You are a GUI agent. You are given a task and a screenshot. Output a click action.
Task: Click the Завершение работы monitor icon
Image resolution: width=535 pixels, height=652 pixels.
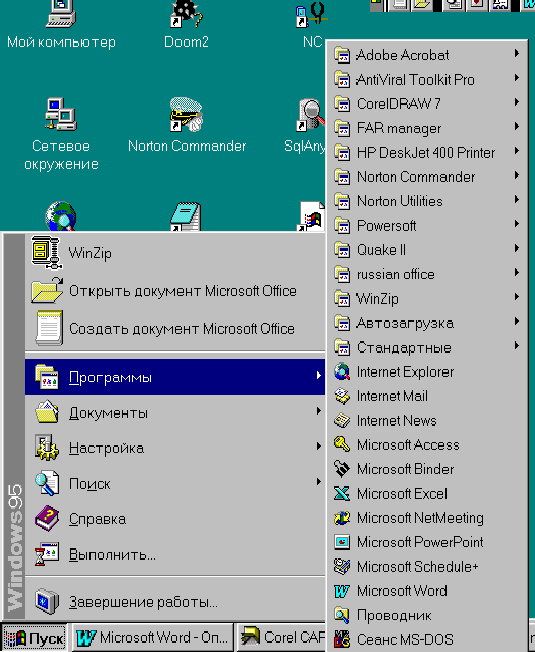(47, 601)
